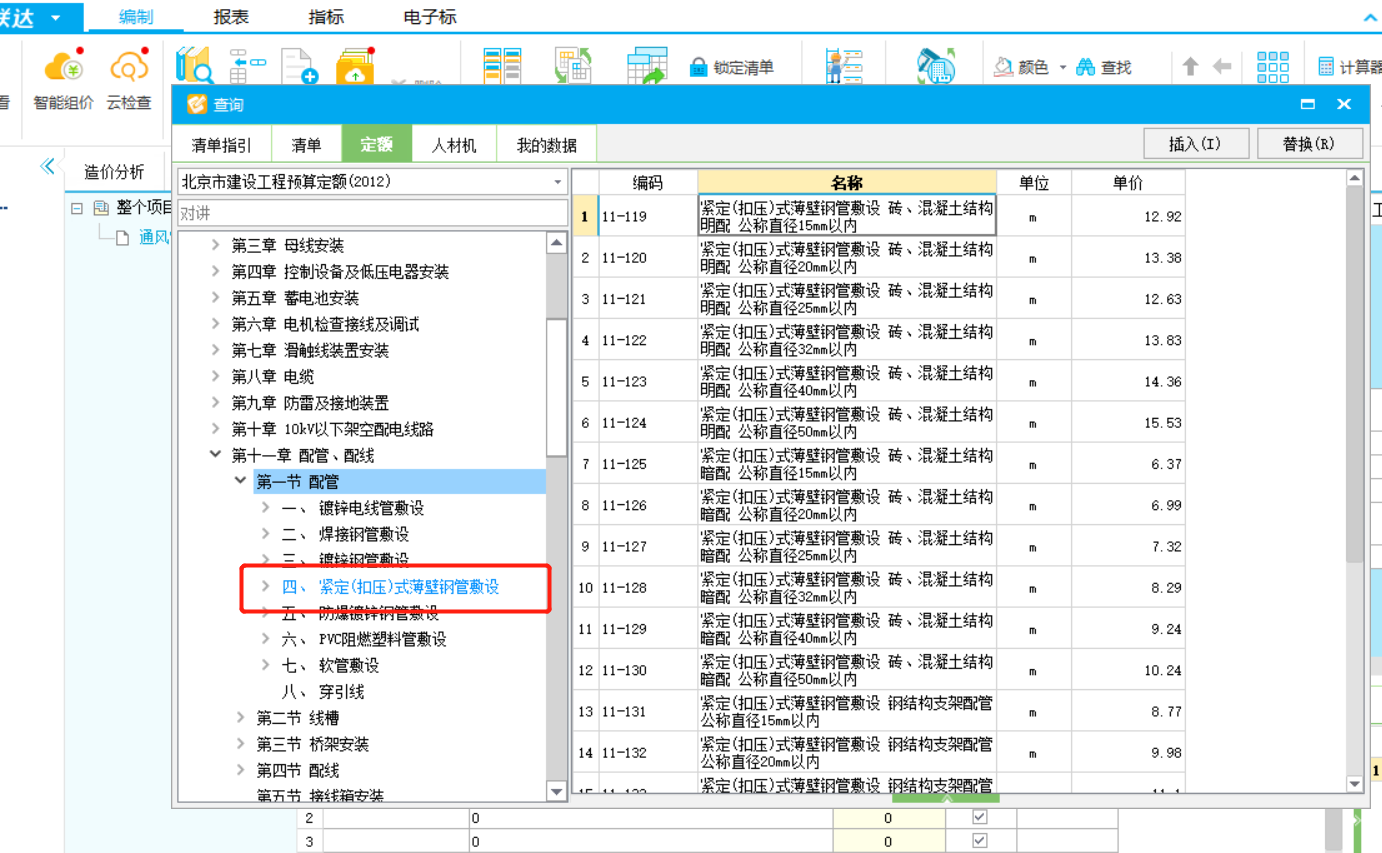Switch to the 电子标 ribbon tab
Screen dimensions: 1382x853
point(430,18)
